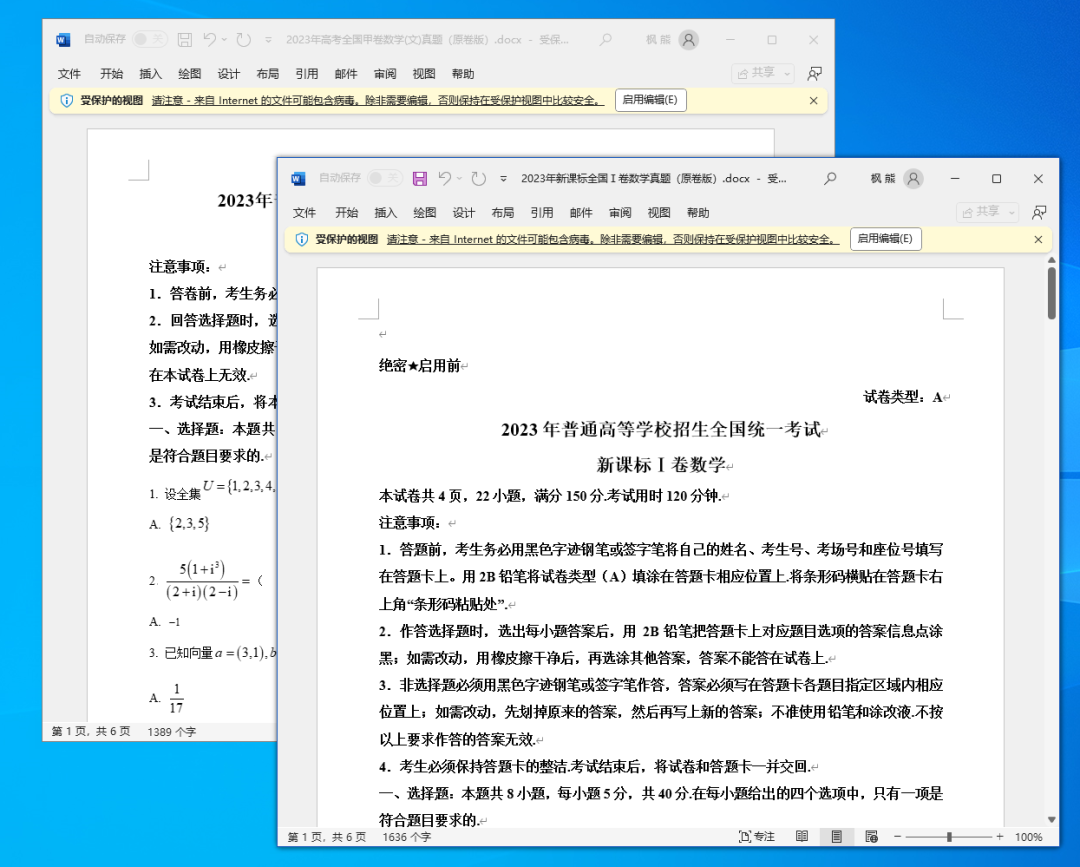
Task: Click the user avatar in the front window
Action: [x=913, y=179]
